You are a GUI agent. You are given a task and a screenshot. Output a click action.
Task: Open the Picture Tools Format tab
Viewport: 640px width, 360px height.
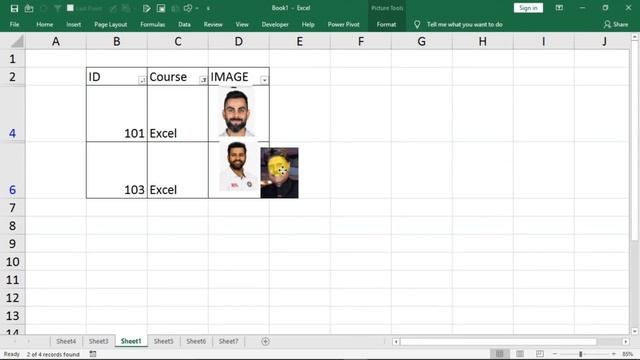pyautogui.click(x=386, y=24)
